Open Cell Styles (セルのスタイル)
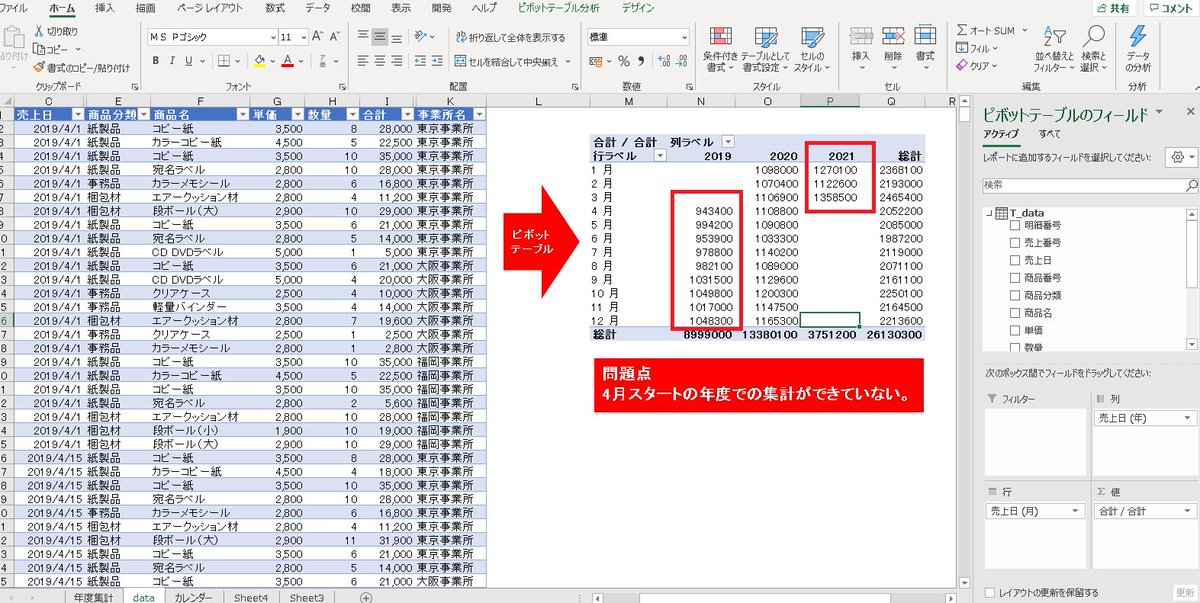This screenshot has width=1200, height=603. click(x=812, y=48)
